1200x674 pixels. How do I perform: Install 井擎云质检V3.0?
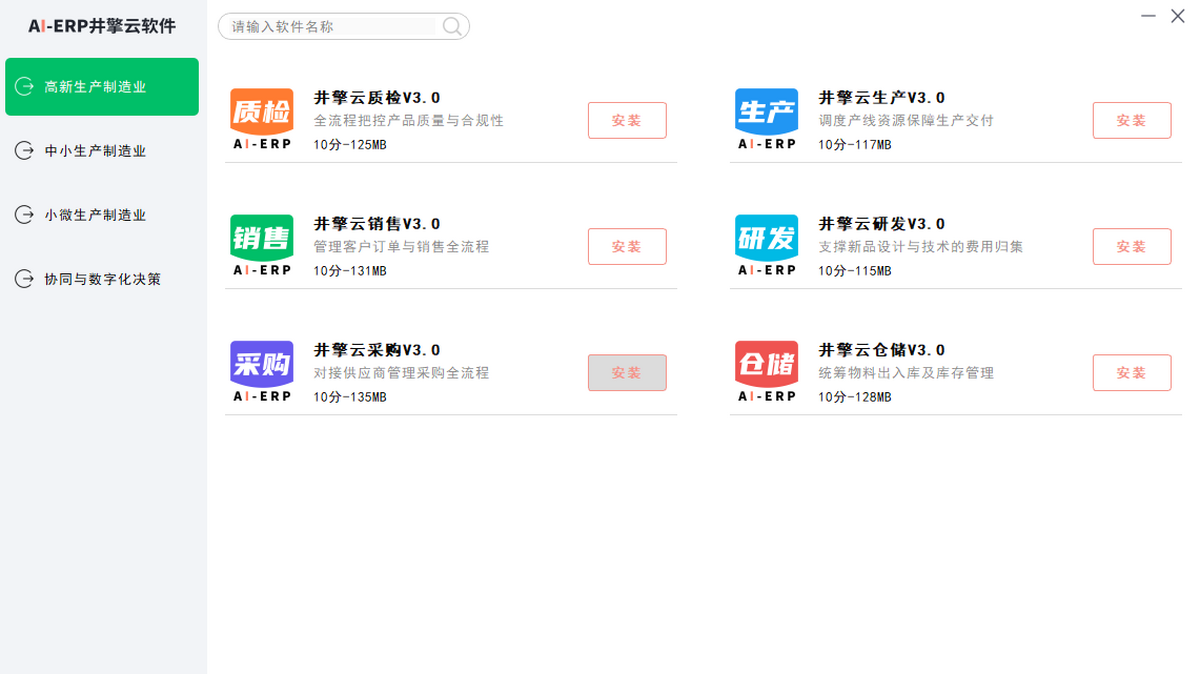(x=627, y=120)
